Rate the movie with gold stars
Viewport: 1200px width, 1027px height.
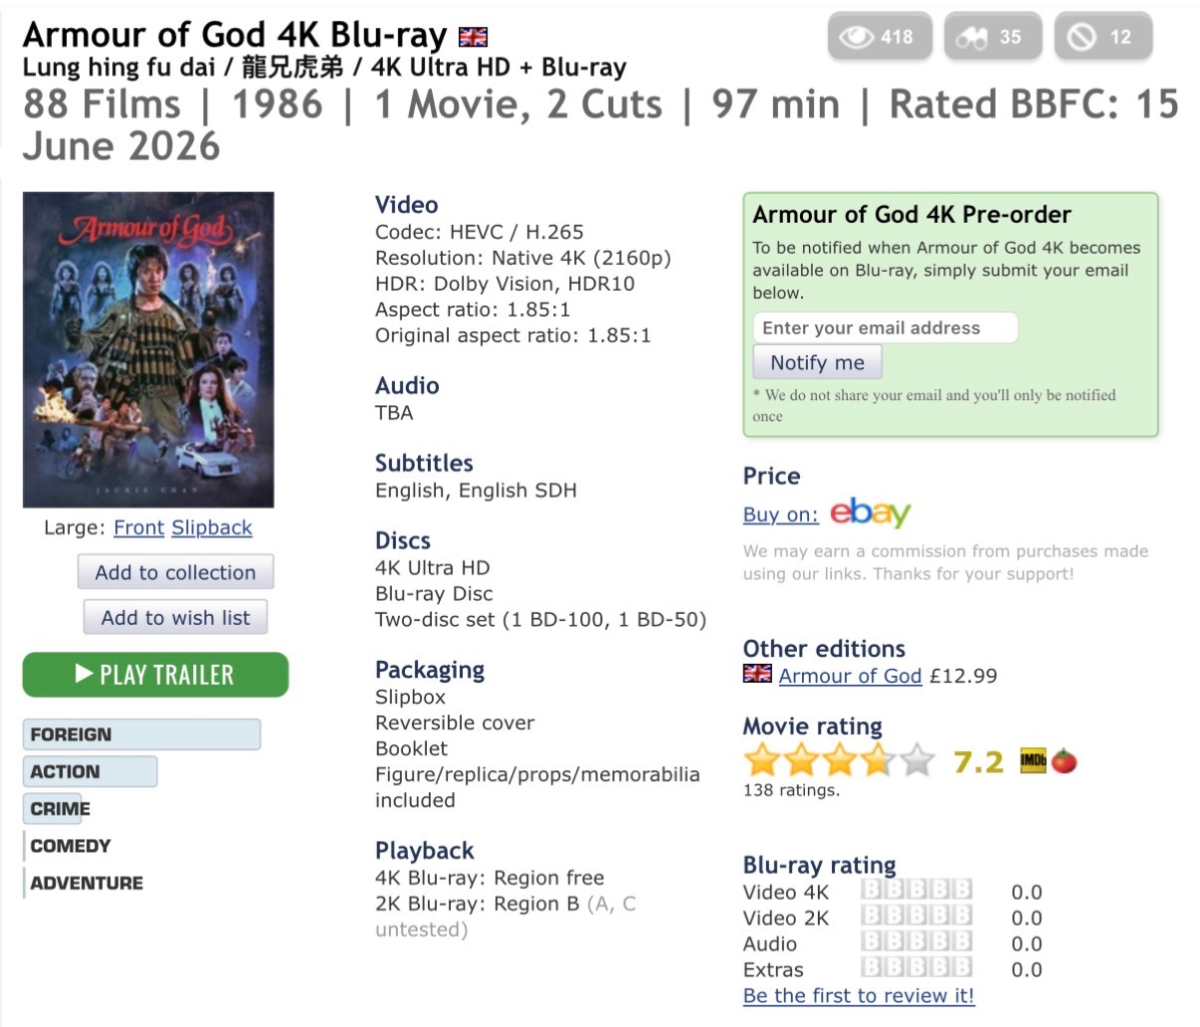pos(839,762)
